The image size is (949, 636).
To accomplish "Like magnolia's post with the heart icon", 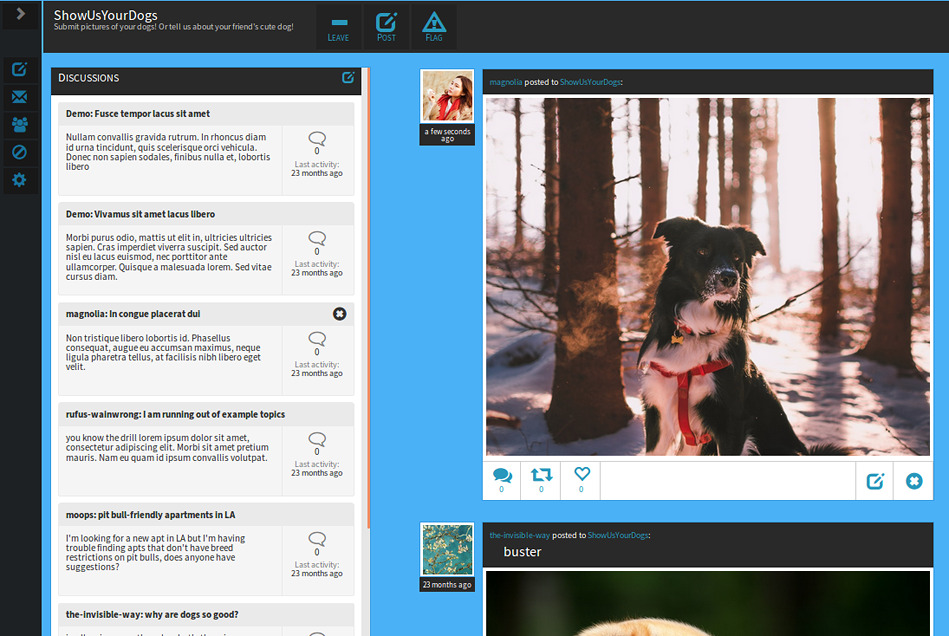I will 581,480.
